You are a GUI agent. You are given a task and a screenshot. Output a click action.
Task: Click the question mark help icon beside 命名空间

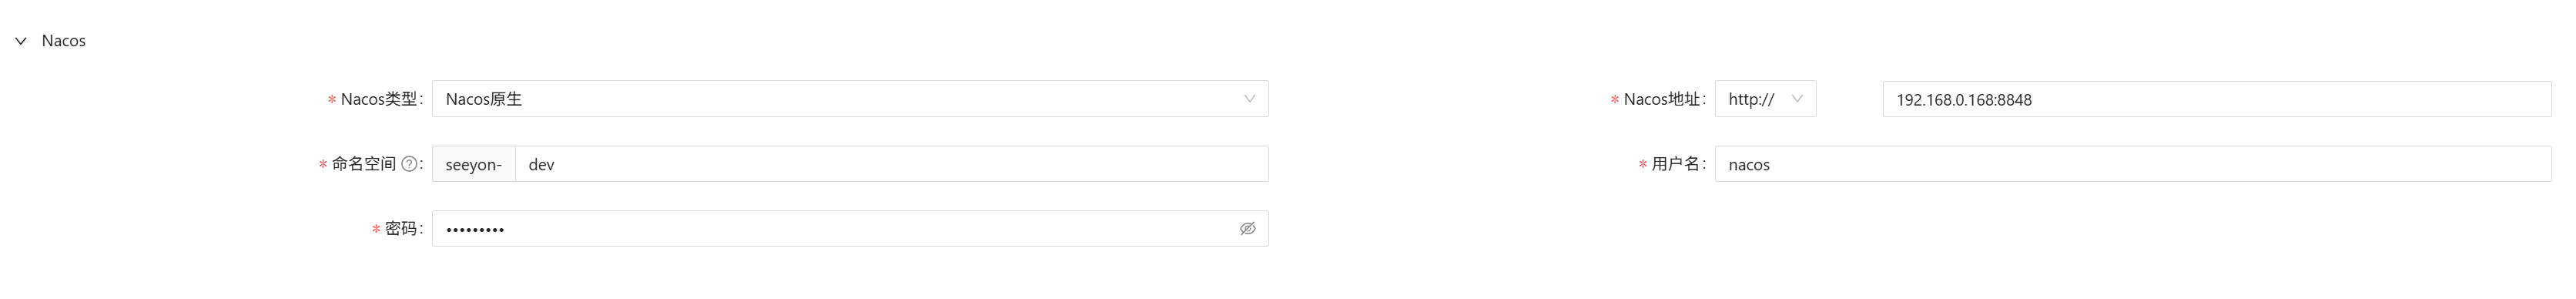(x=408, y=164)
